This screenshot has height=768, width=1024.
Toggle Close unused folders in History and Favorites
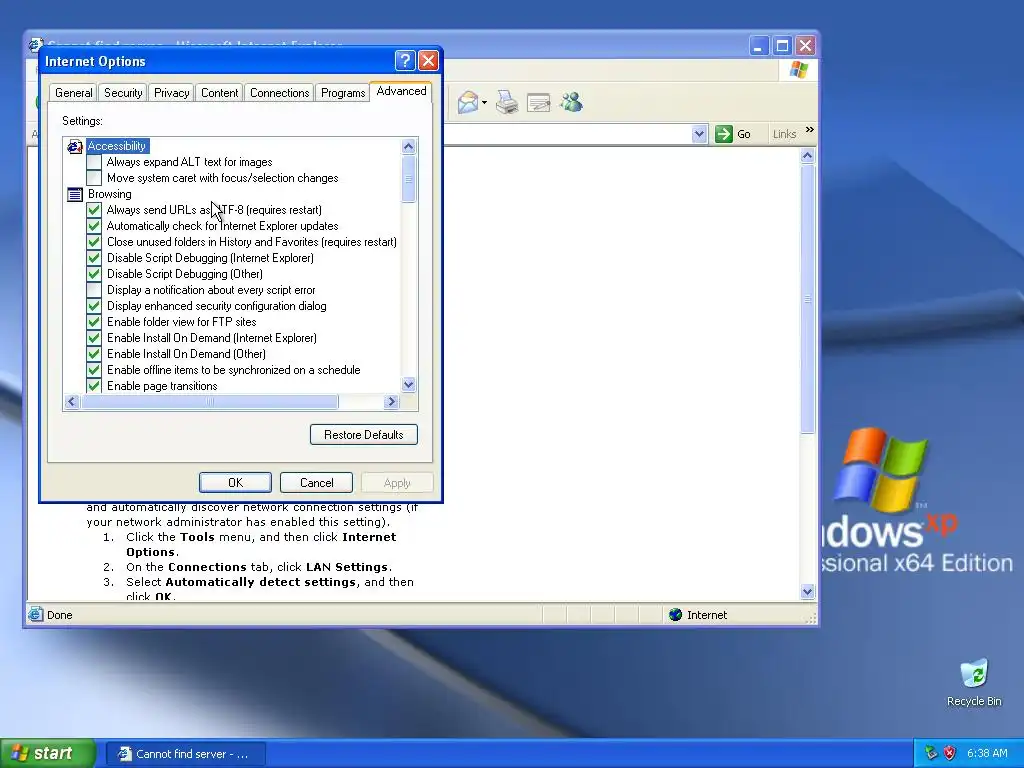click(94, 242)
